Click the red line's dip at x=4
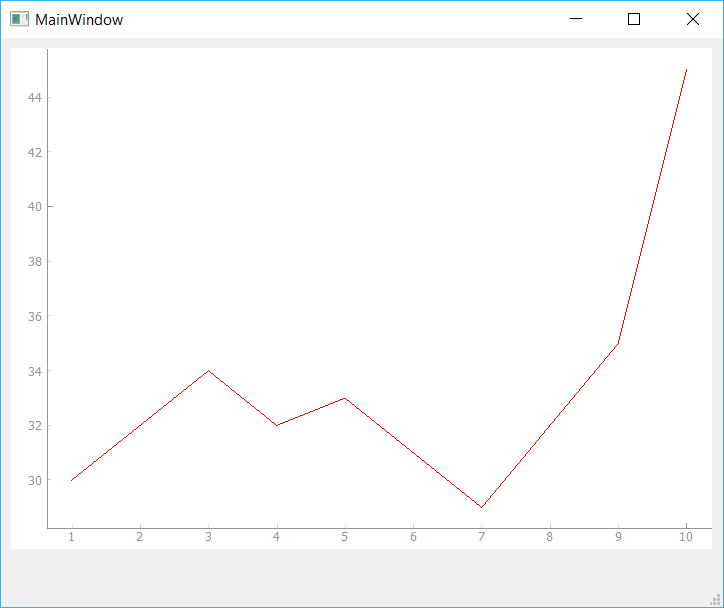This screenshot has height=608, width=724. pyautogui.click(x=277, y=425)
